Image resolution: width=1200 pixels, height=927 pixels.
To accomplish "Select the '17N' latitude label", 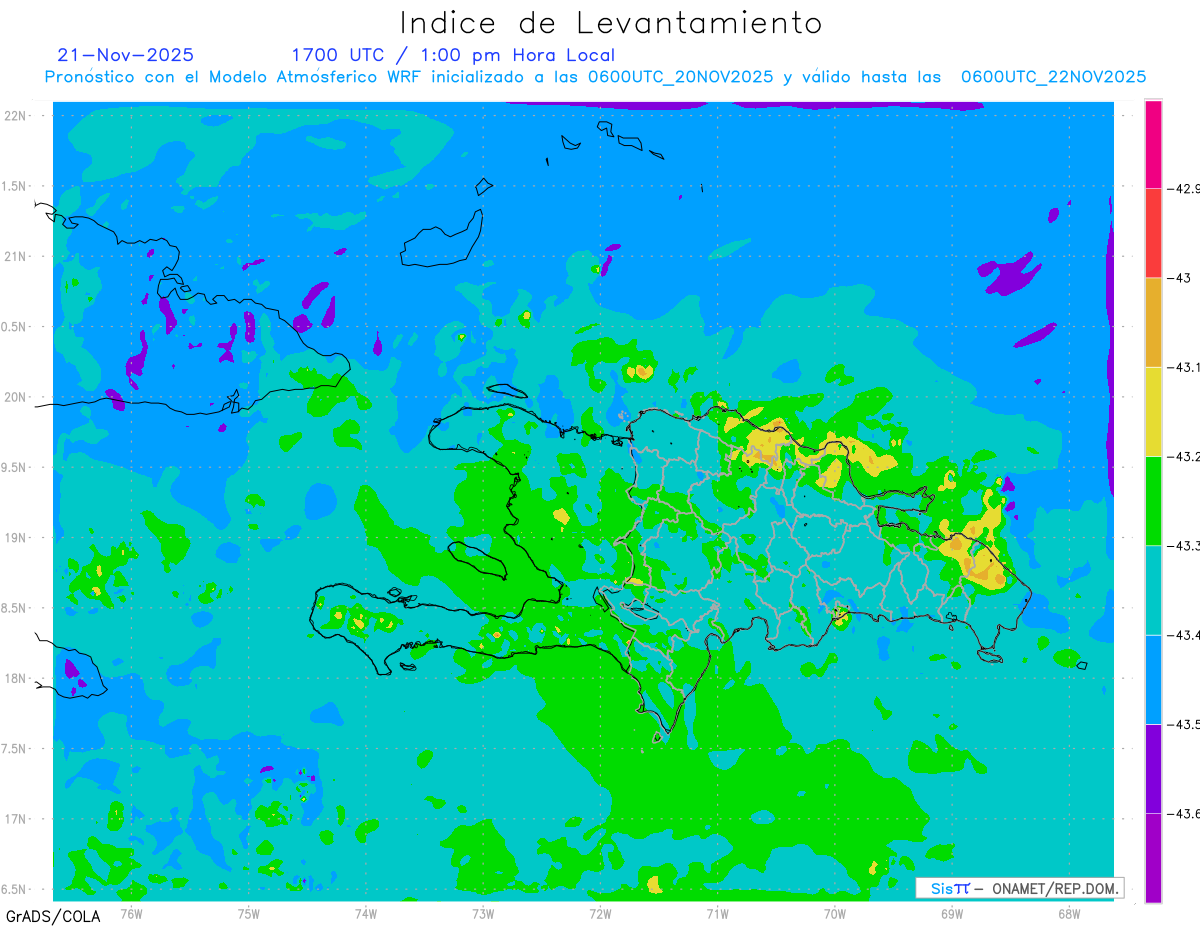I will tap(16, 819).
